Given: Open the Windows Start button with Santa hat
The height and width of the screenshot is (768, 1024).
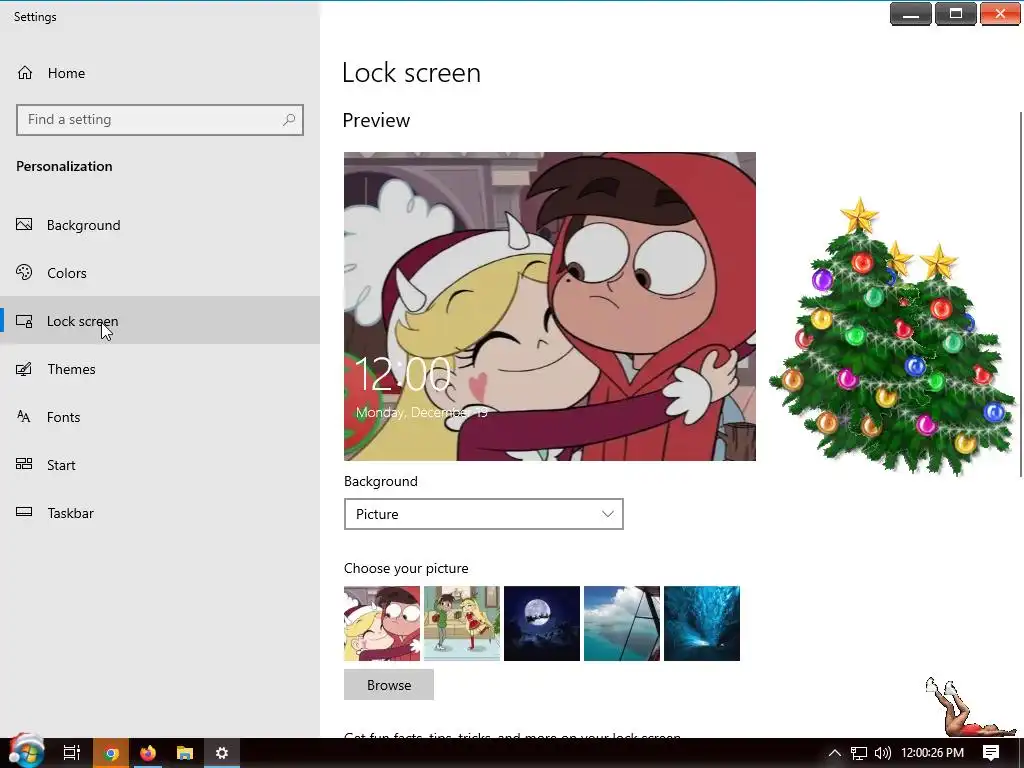Looking at the screenshot, I should tap(26, 751).
